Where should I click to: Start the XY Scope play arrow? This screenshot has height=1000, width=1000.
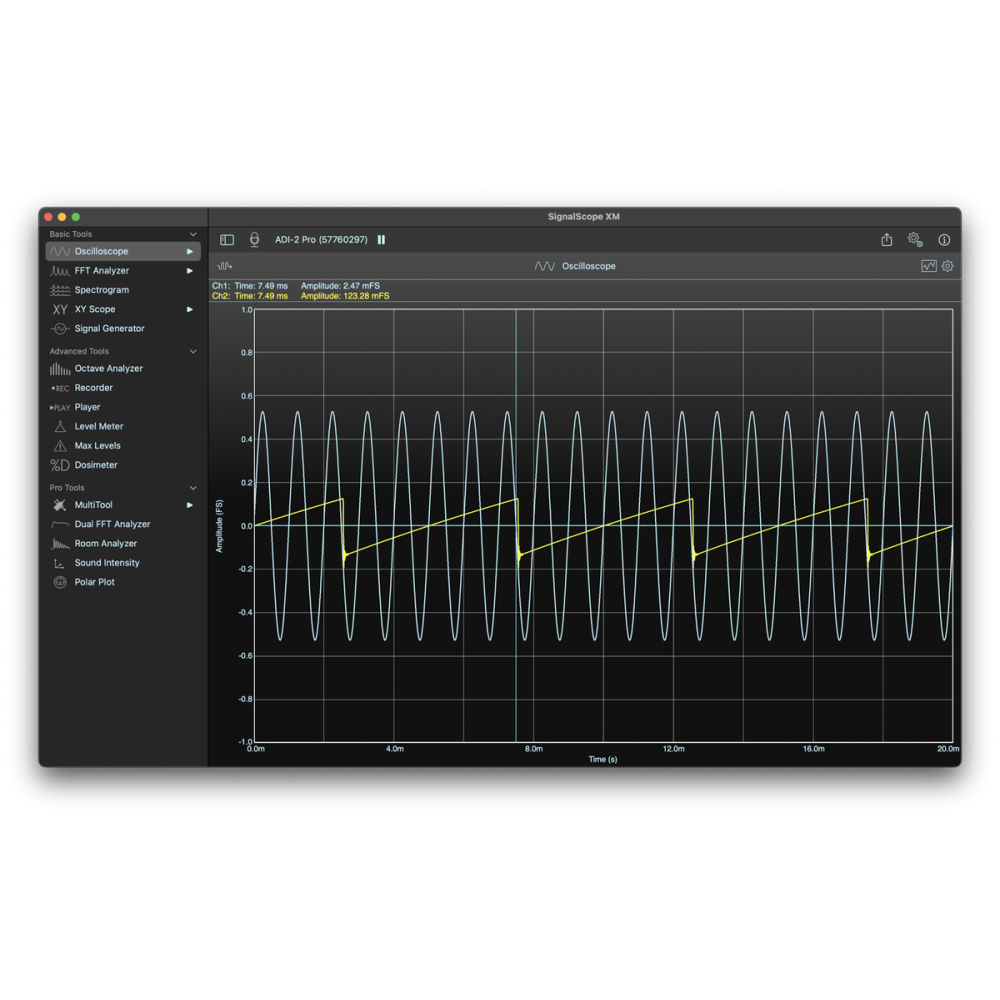(189, 310)
